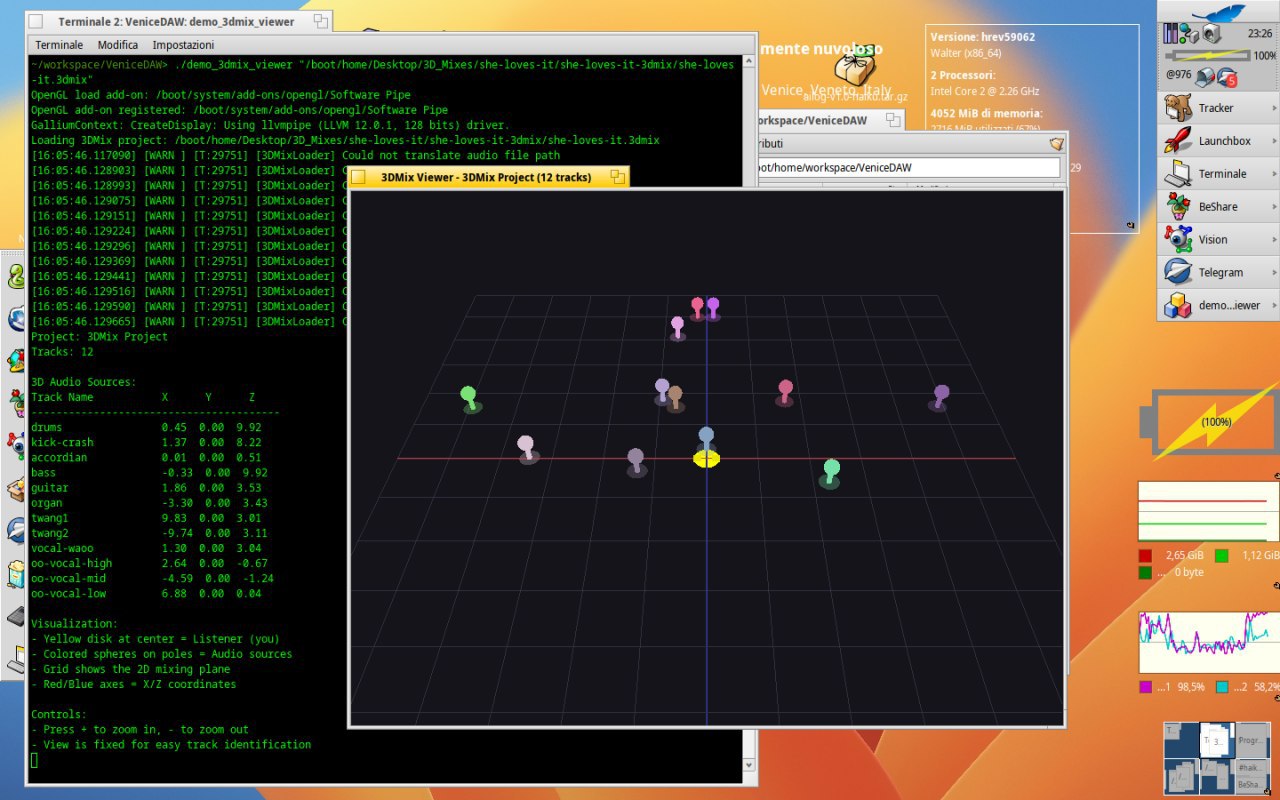Toggle the cyan CPU 2 legend square
Image resolution: width=1280 pixels, height=800 pixels.
(x=1222, y=687)
